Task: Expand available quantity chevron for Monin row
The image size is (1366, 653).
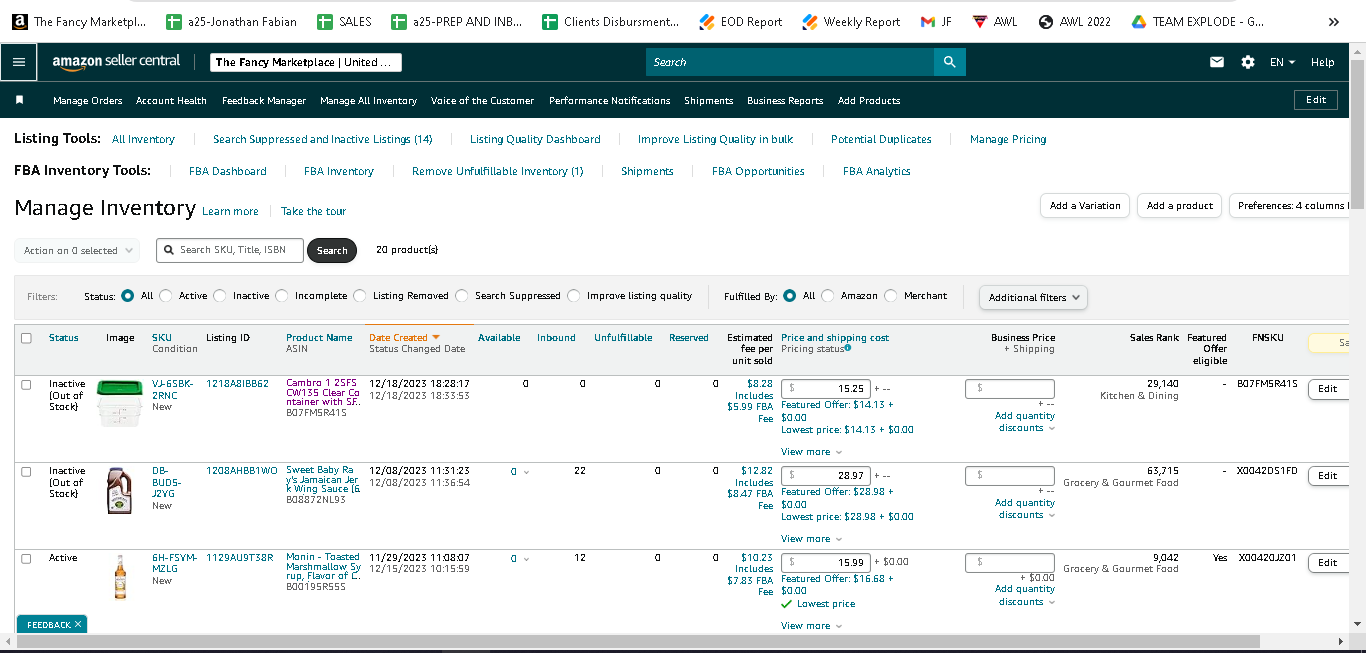Action: coord(527,559)
